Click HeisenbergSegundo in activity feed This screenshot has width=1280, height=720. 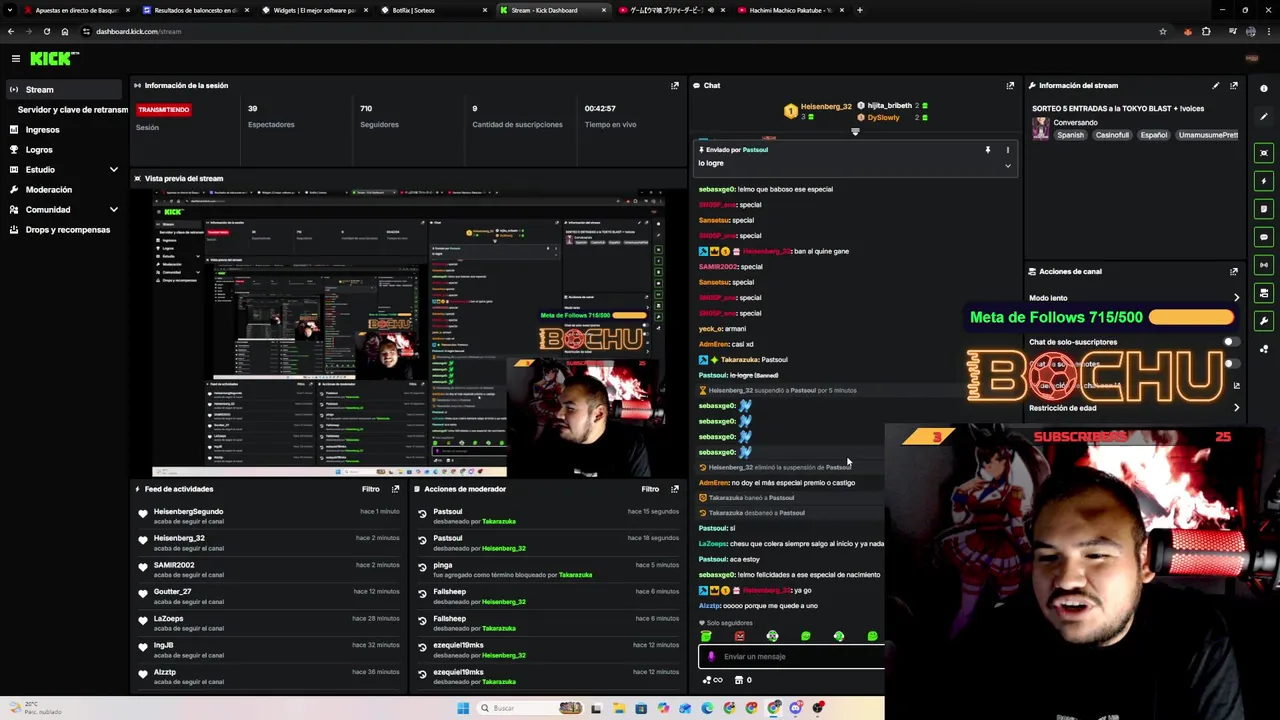click(x=188, y=512)
